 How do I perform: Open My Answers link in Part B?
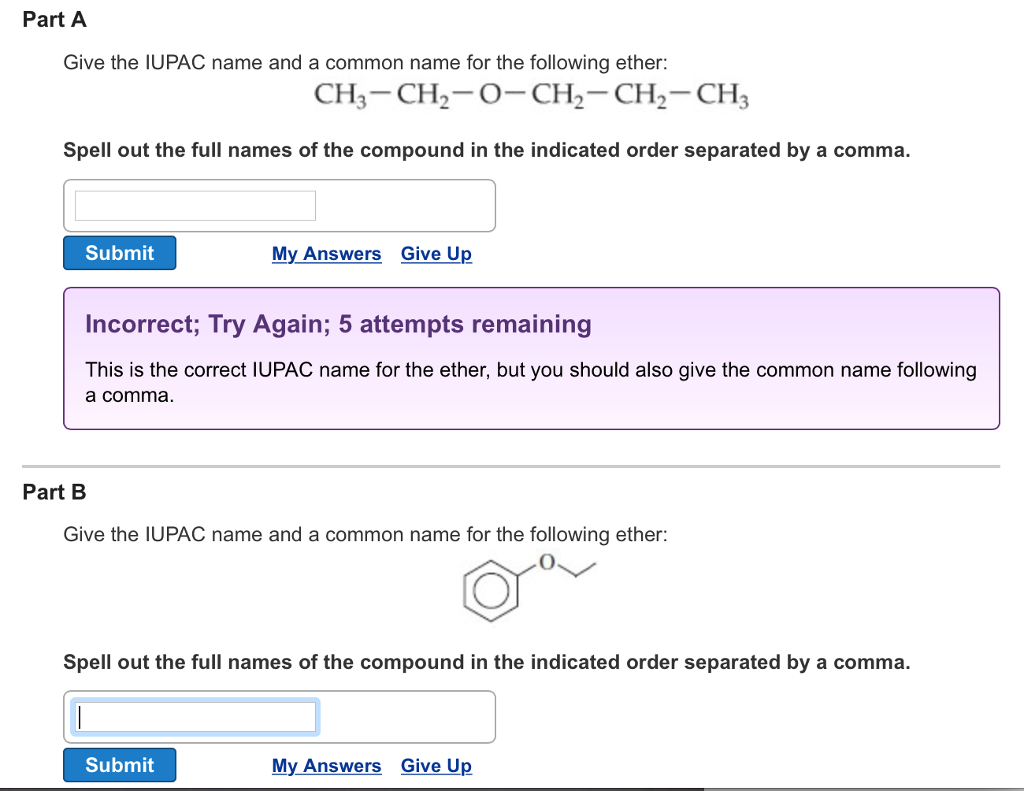[x=326, y=766]
